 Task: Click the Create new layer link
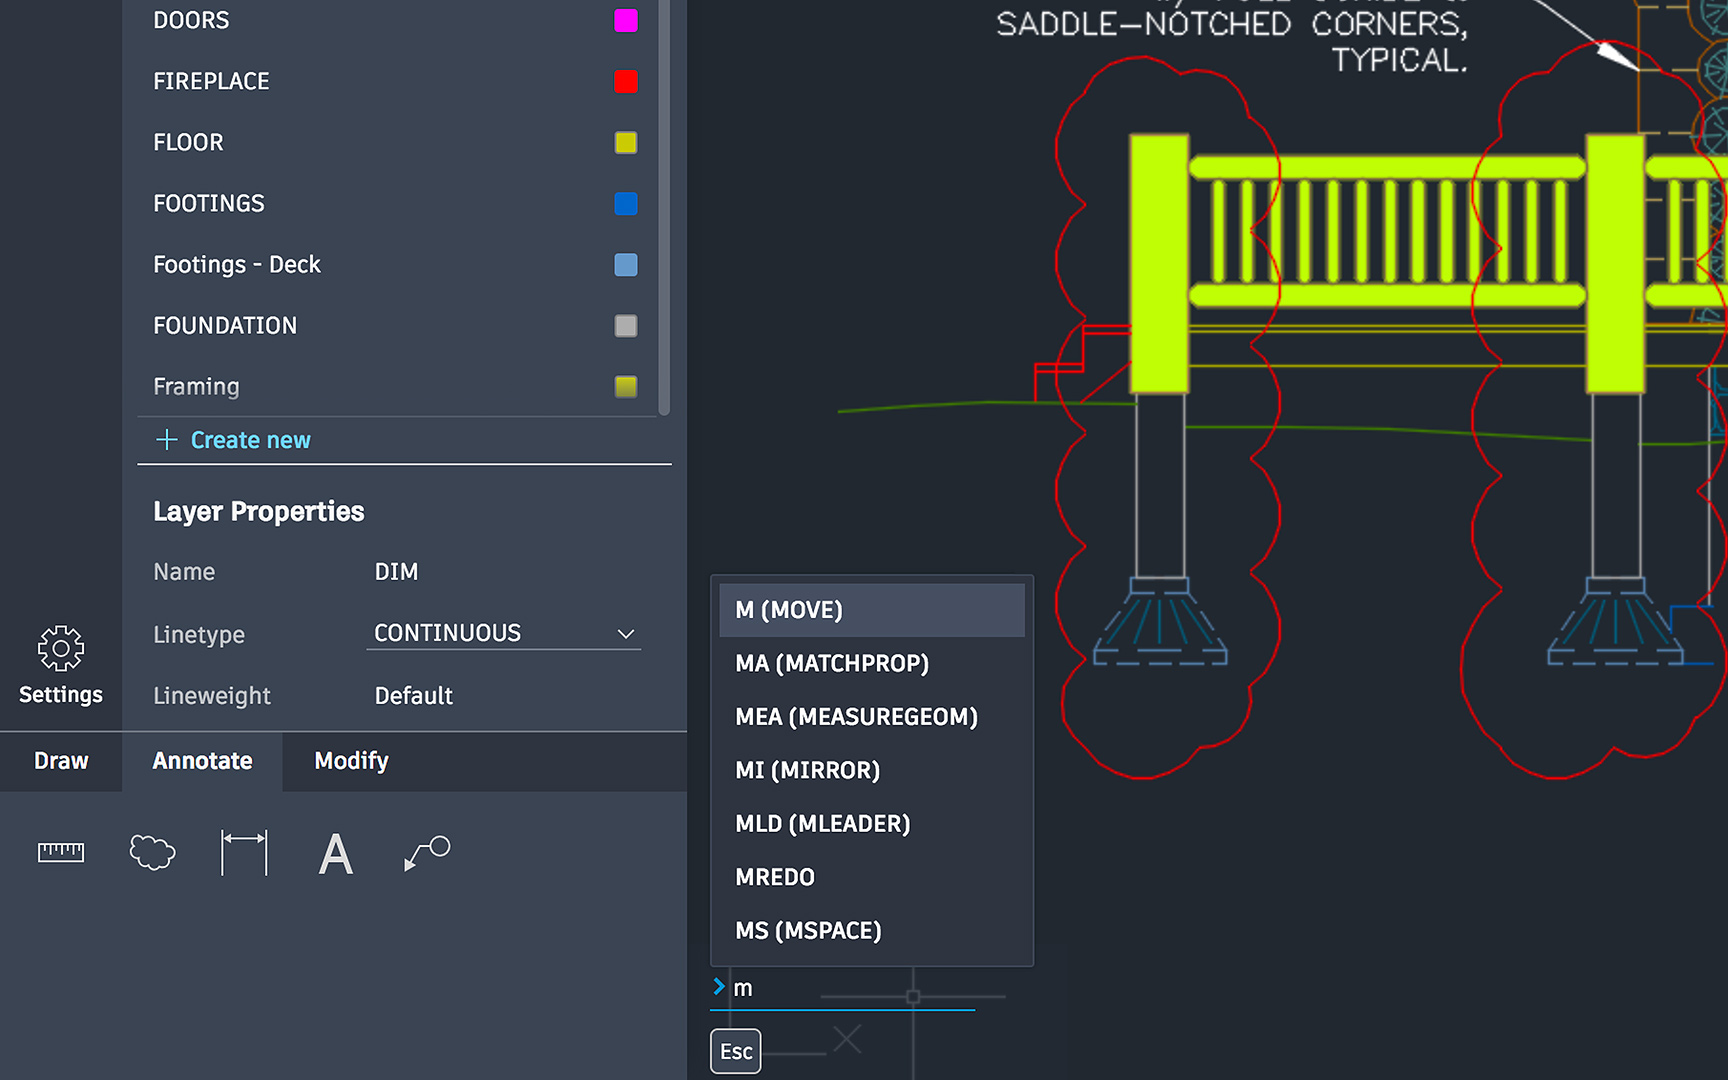click(x=250, y=440)
